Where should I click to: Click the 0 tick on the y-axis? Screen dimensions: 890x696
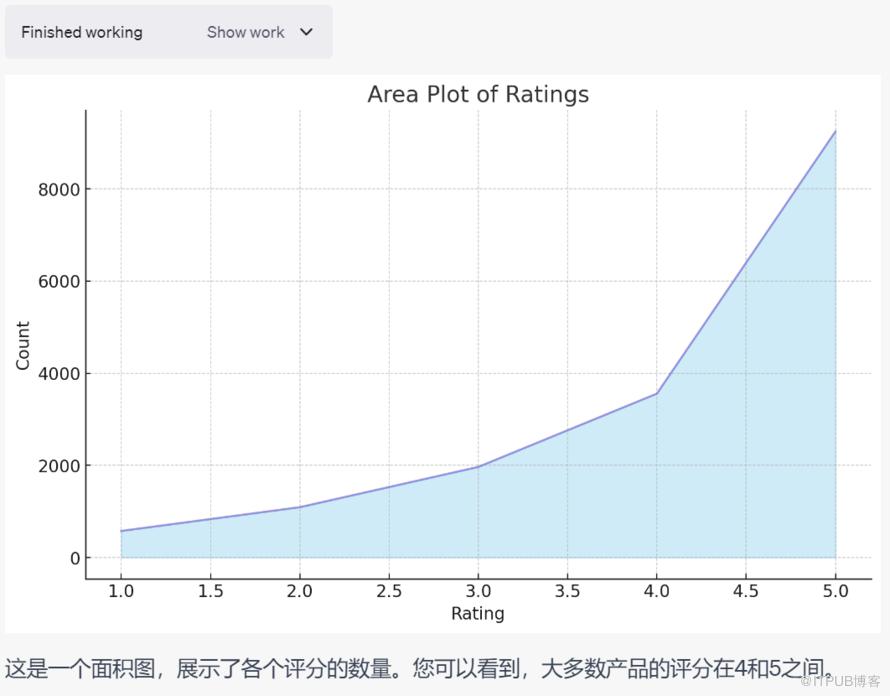point(72,558)
